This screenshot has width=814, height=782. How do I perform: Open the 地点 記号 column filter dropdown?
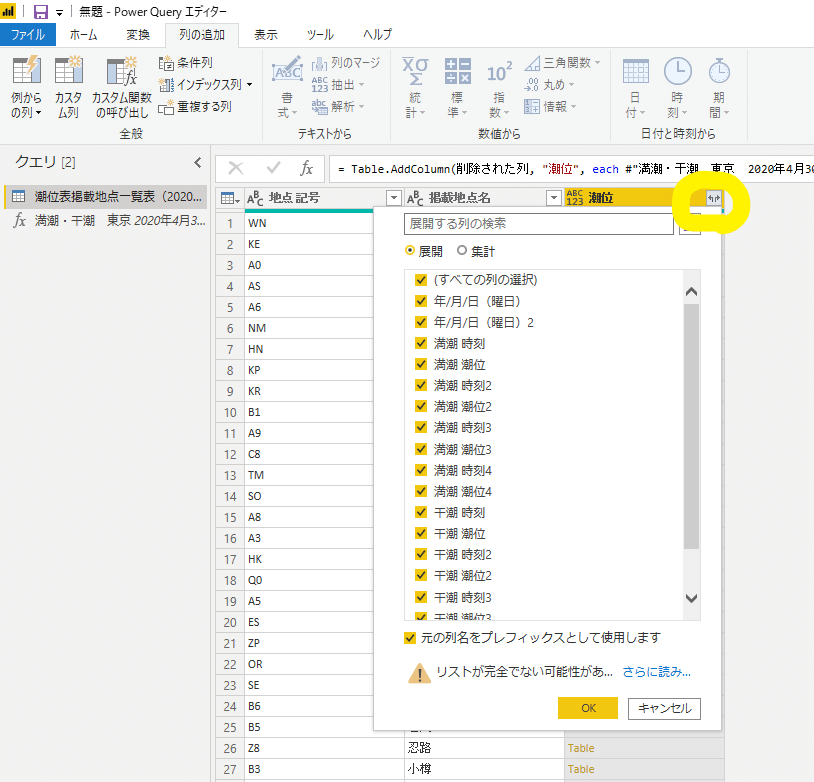[394, 198]
